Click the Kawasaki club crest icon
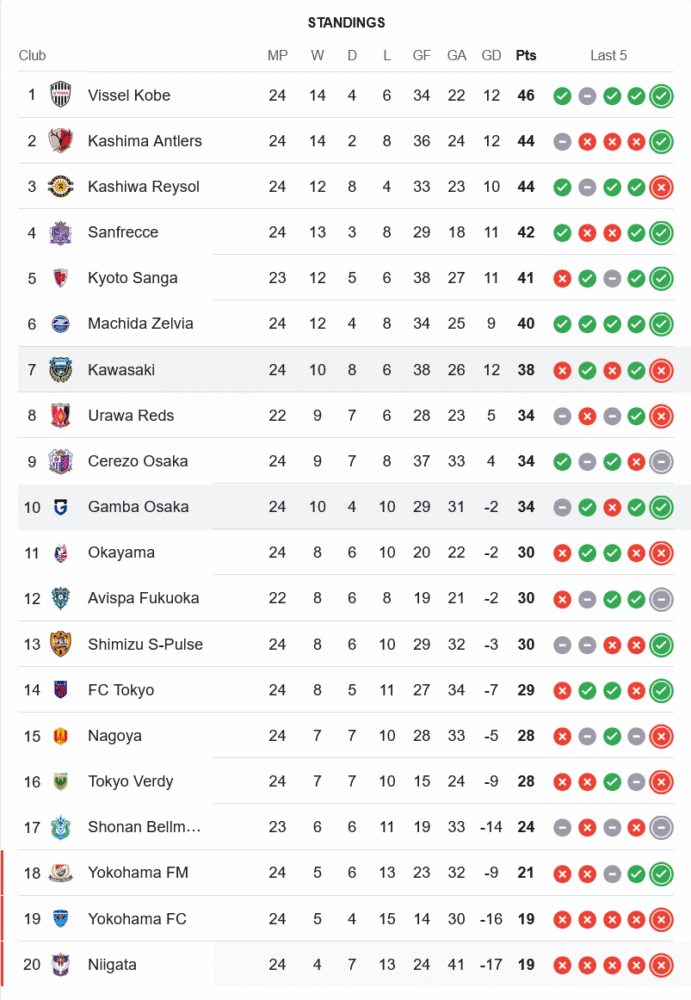 61,370
